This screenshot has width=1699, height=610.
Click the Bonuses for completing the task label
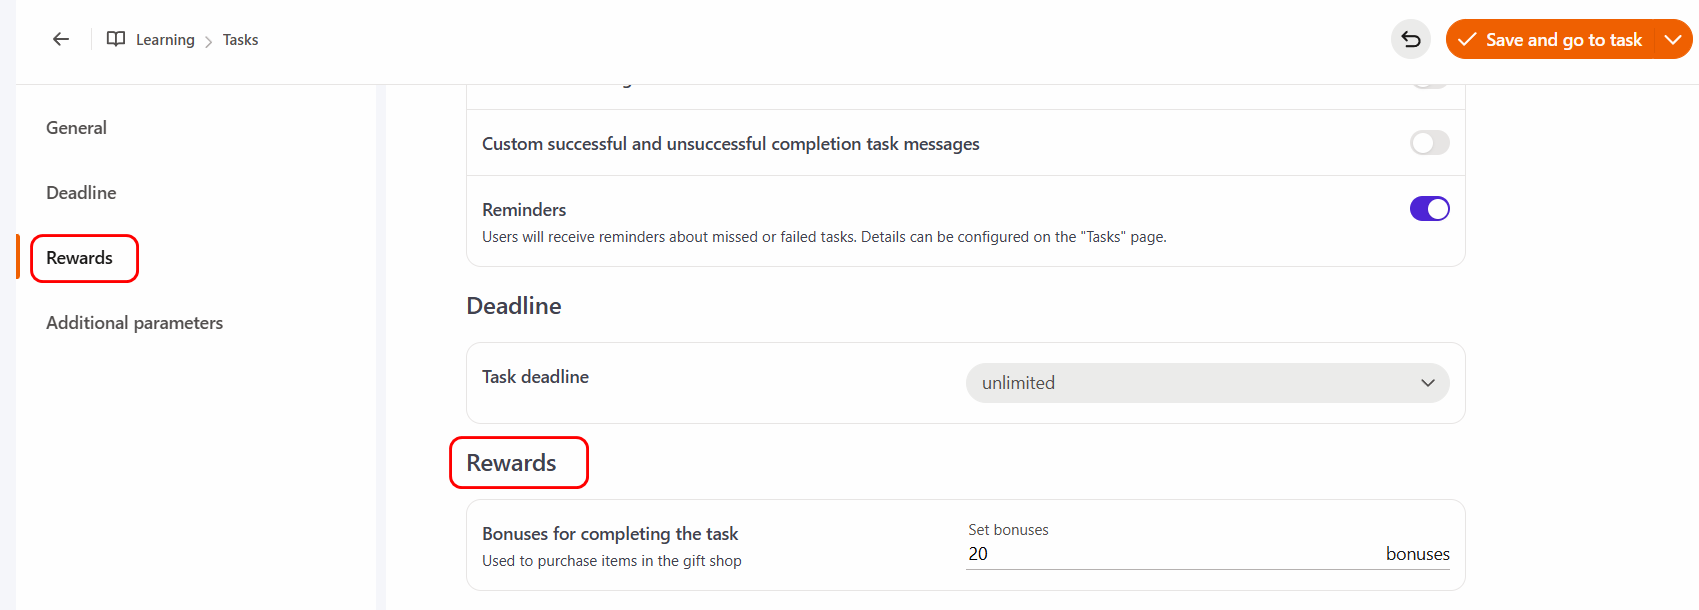610,534
